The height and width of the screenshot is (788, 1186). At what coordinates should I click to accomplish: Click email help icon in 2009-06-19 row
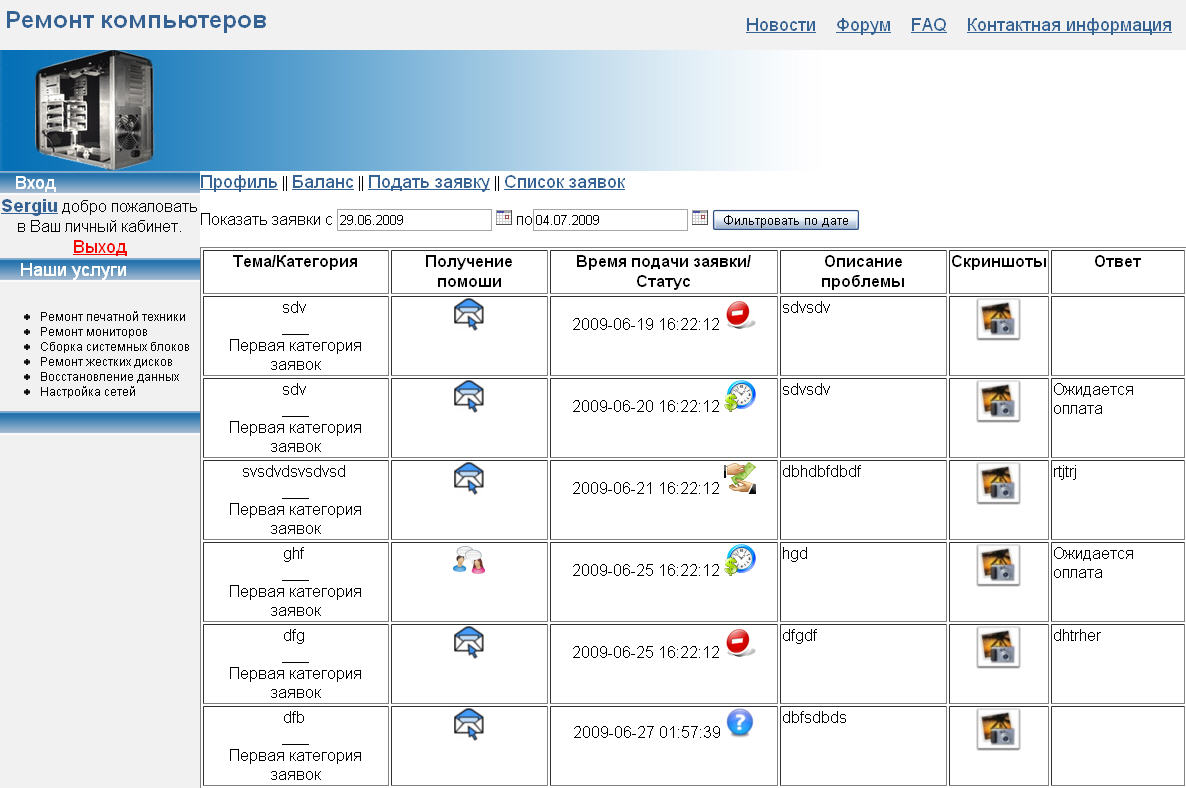tap(469, 314)
